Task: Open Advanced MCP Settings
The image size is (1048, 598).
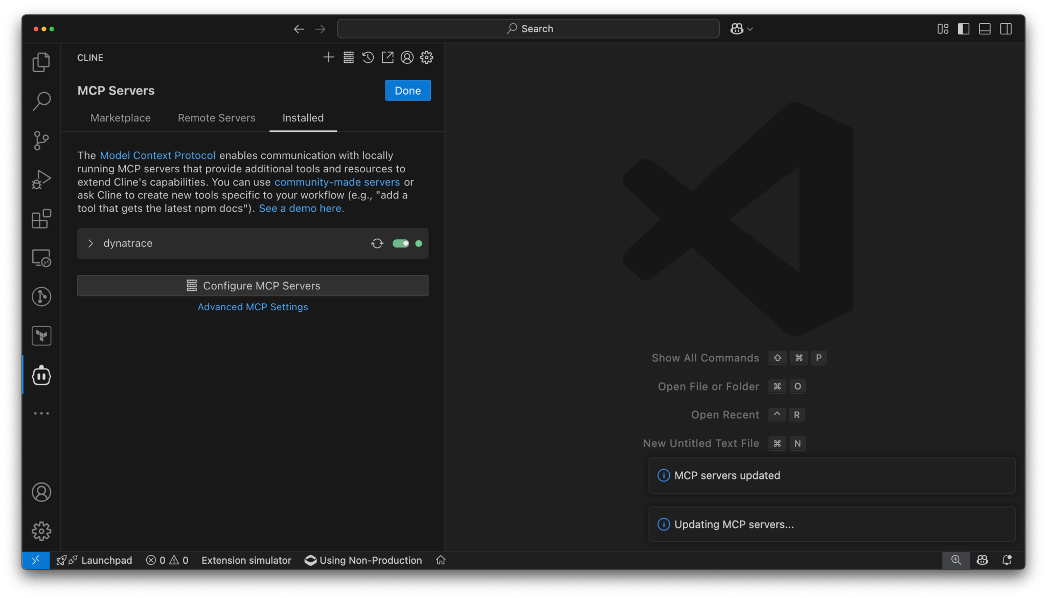Action: [x=252, y=306]
